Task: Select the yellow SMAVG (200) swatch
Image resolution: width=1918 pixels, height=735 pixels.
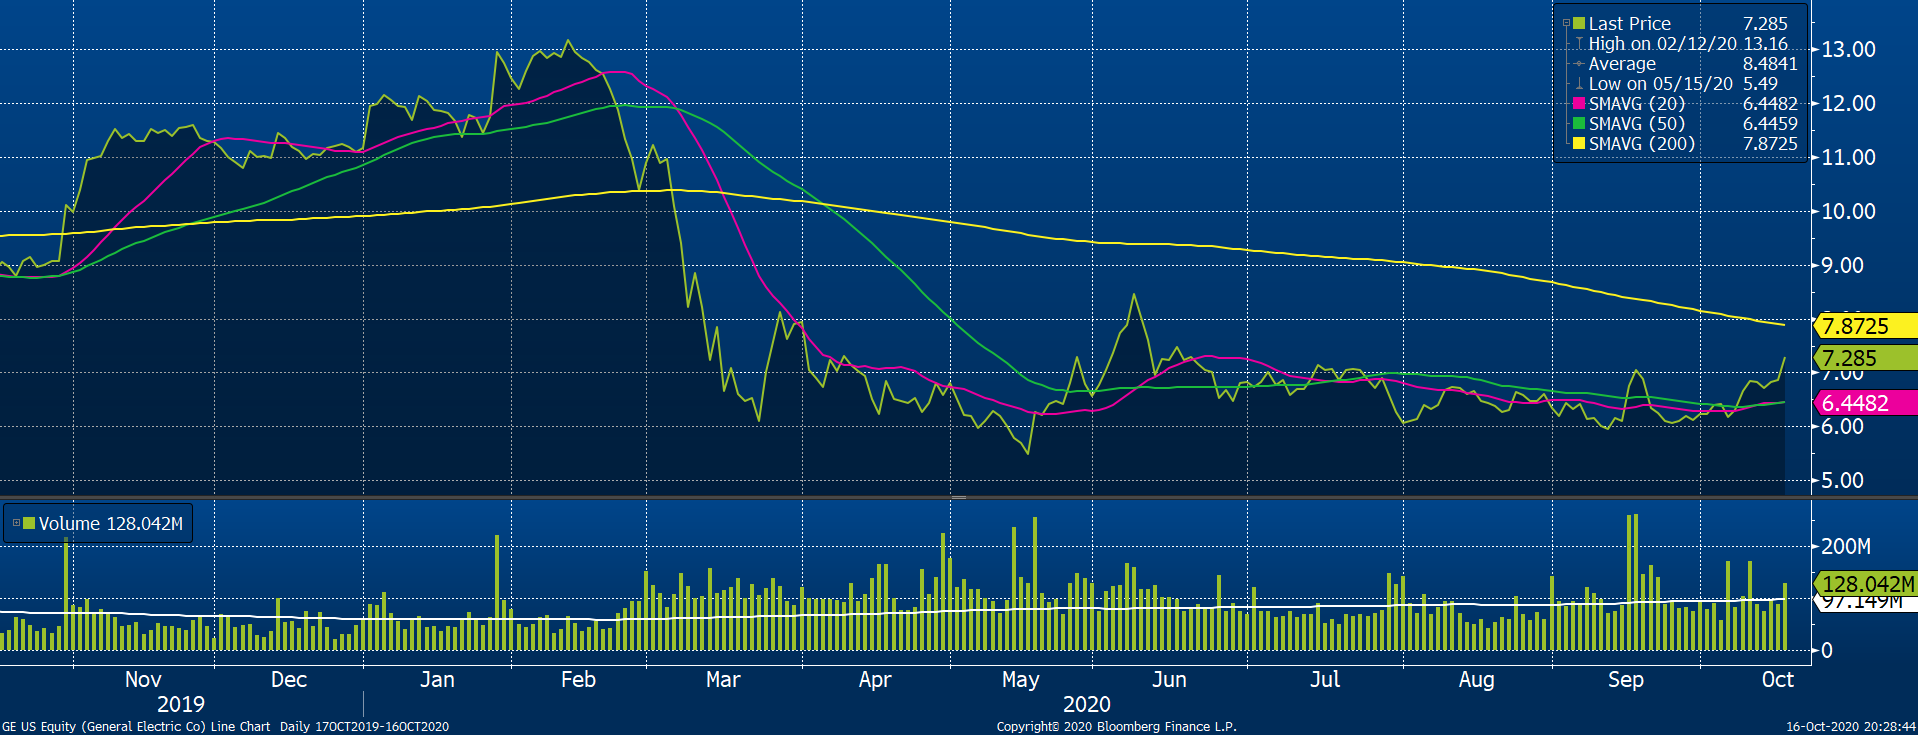Action: click(1579, 144)
